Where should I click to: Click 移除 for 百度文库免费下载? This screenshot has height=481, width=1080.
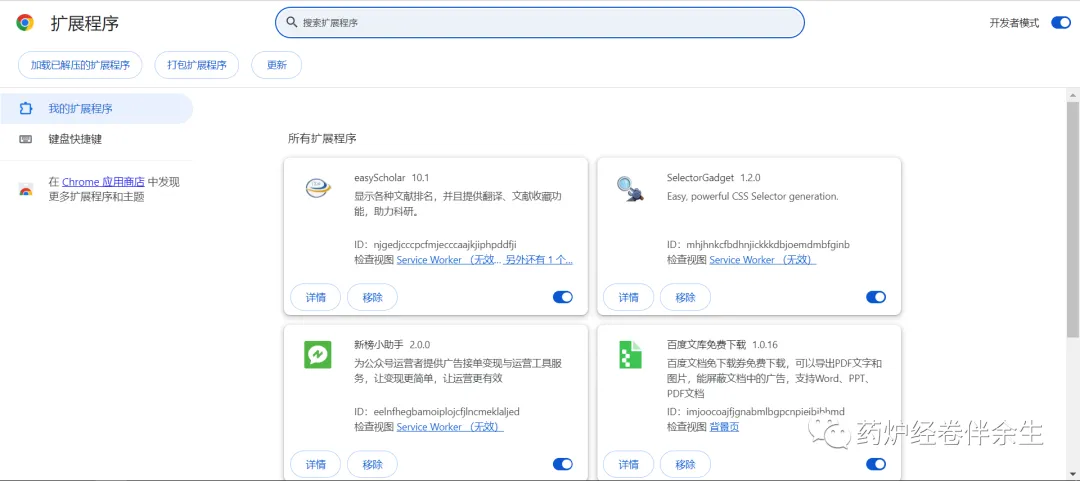685,464
